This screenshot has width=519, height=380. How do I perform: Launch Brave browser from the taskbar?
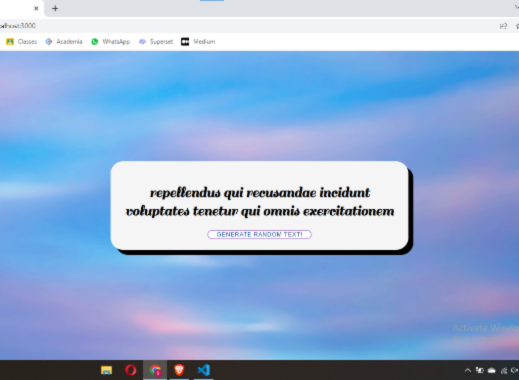pyautogui.click(x=179, y=370)
